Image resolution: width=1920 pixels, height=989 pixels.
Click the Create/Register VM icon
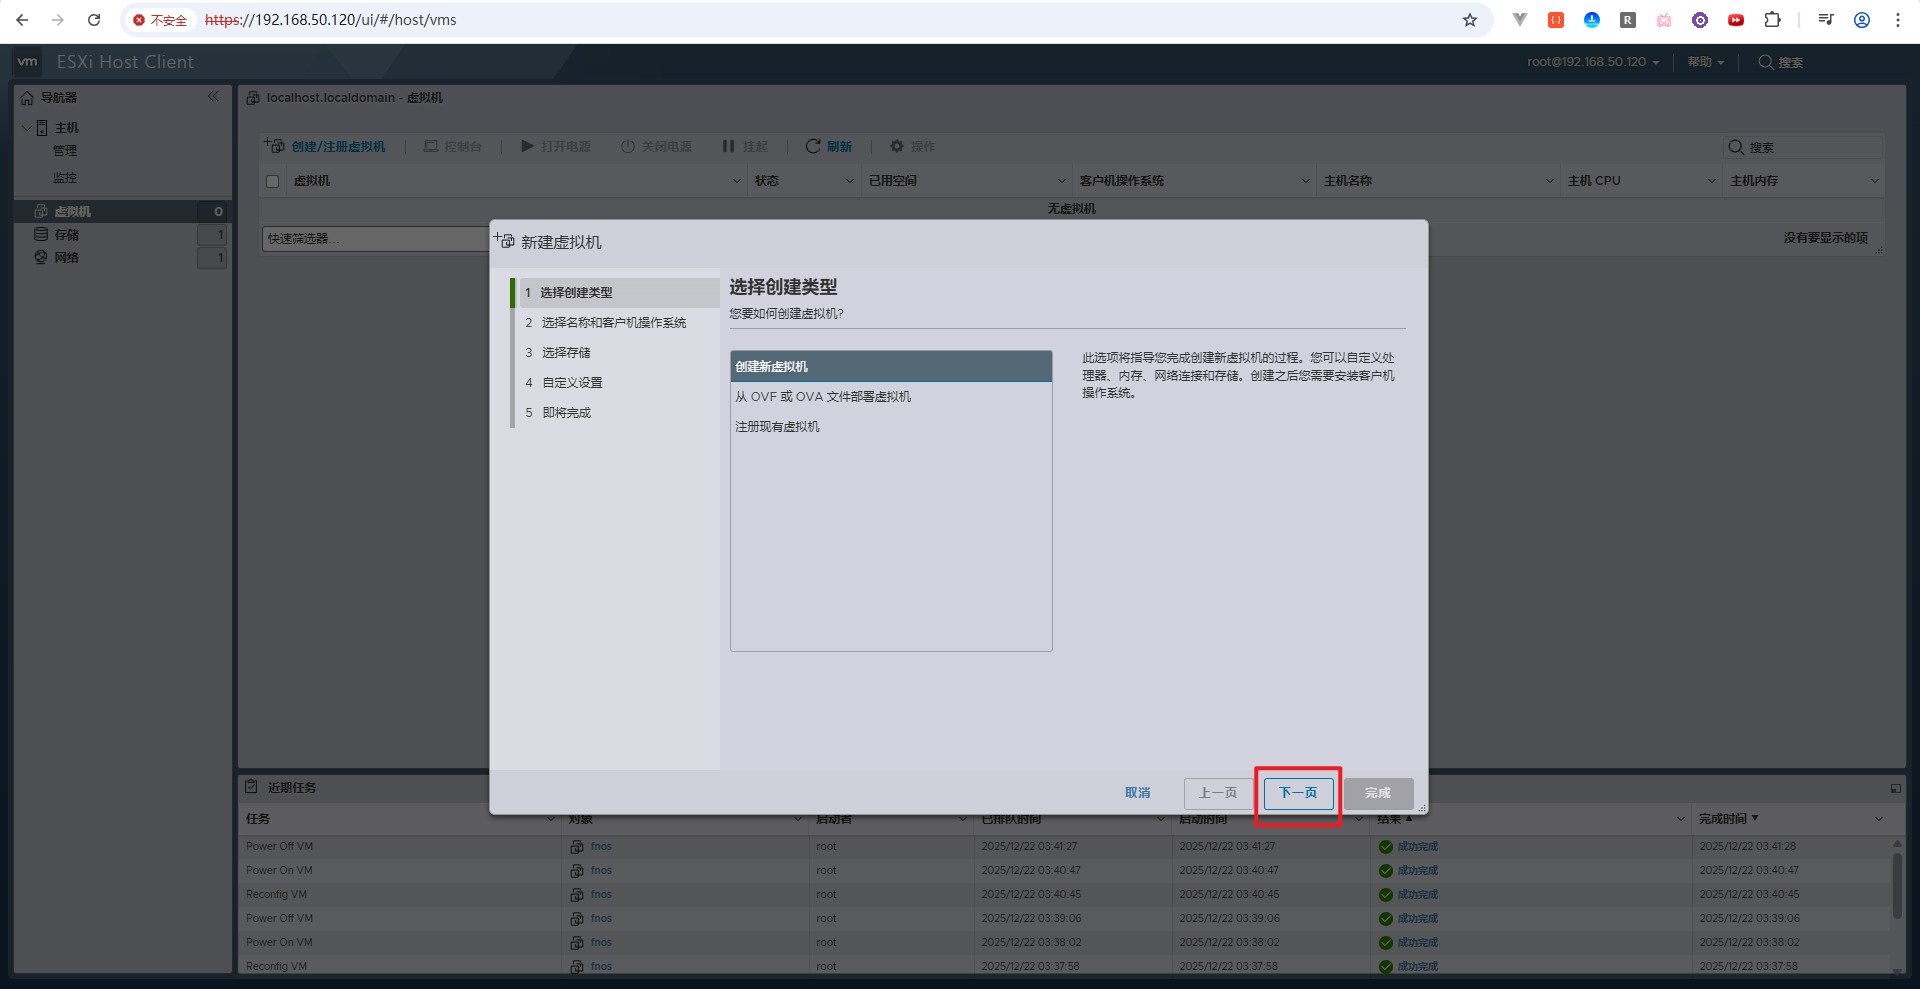pyautogui.click(x=274, y=146)
